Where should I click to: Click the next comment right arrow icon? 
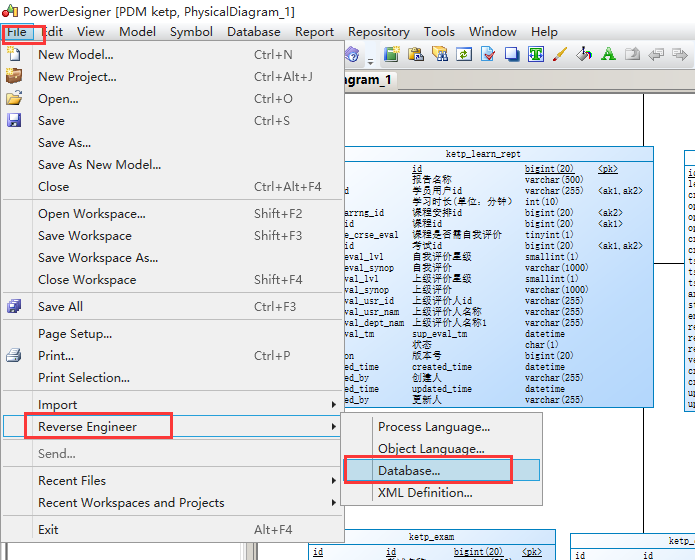coord(679,54)
